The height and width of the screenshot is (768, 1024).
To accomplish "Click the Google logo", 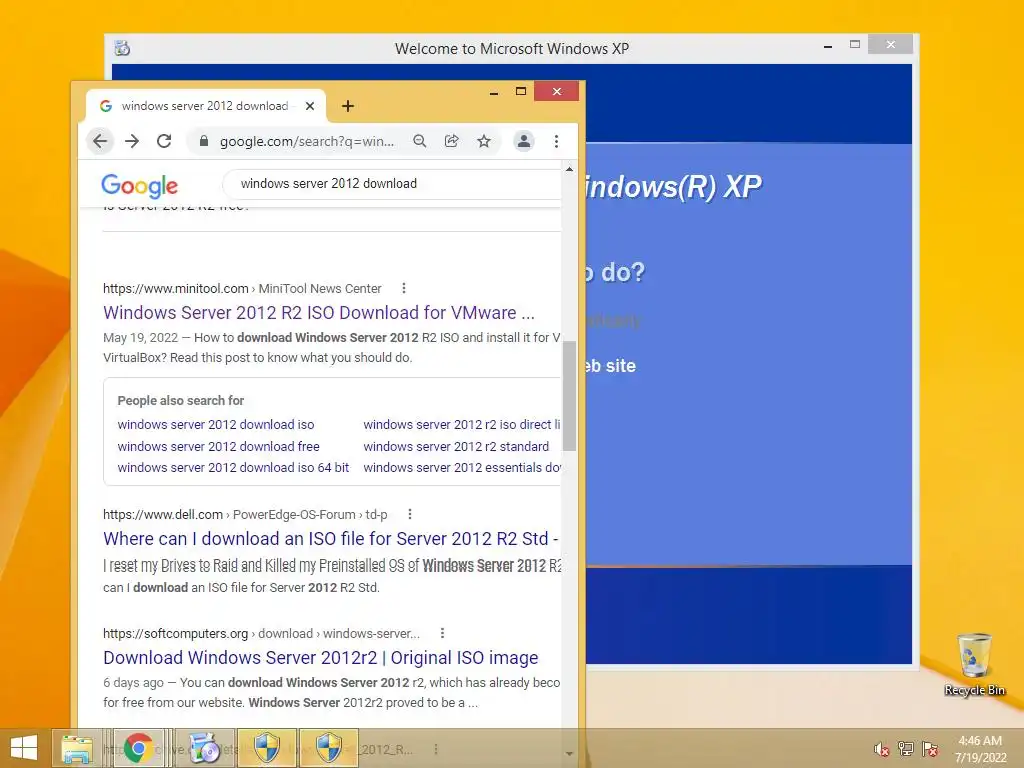I will coord(139,185).
